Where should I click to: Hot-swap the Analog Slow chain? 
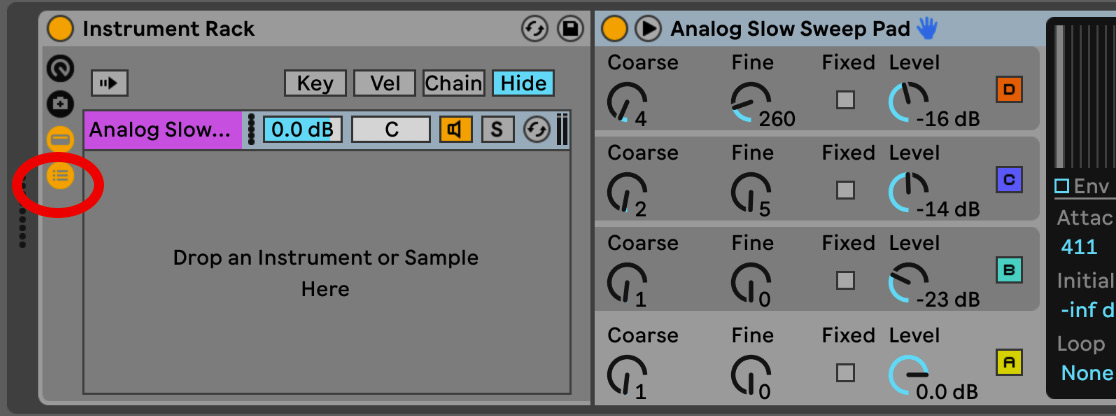tap(537, 130)
